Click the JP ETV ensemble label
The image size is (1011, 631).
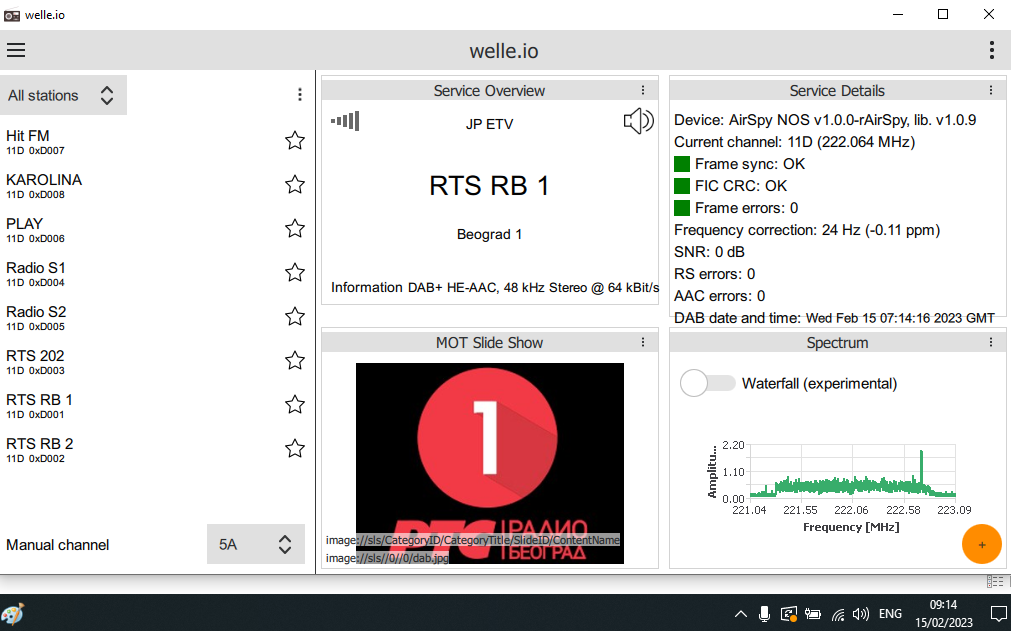[489, 124]
